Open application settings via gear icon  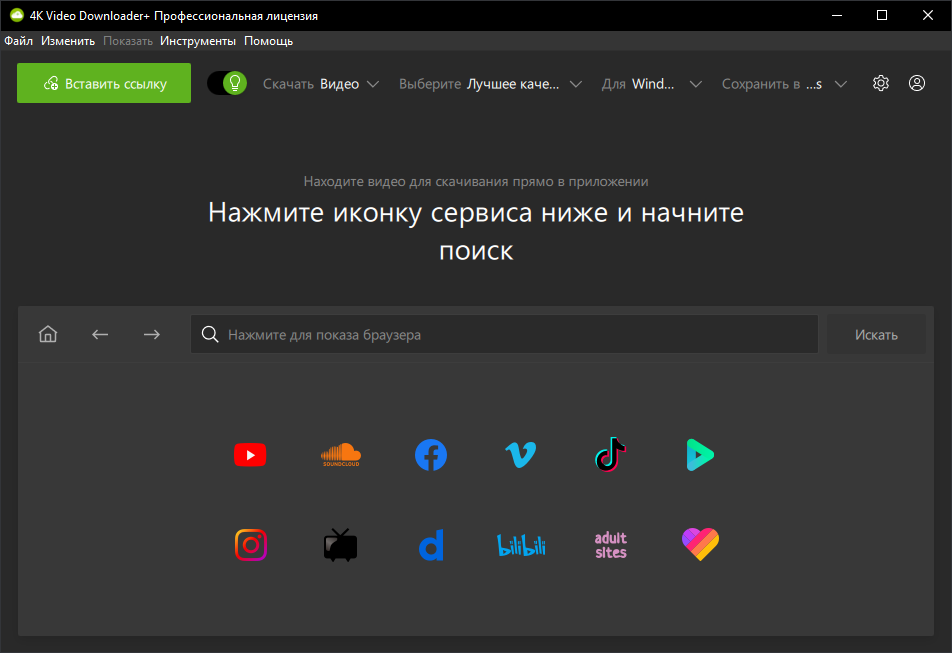pos(880,83)
